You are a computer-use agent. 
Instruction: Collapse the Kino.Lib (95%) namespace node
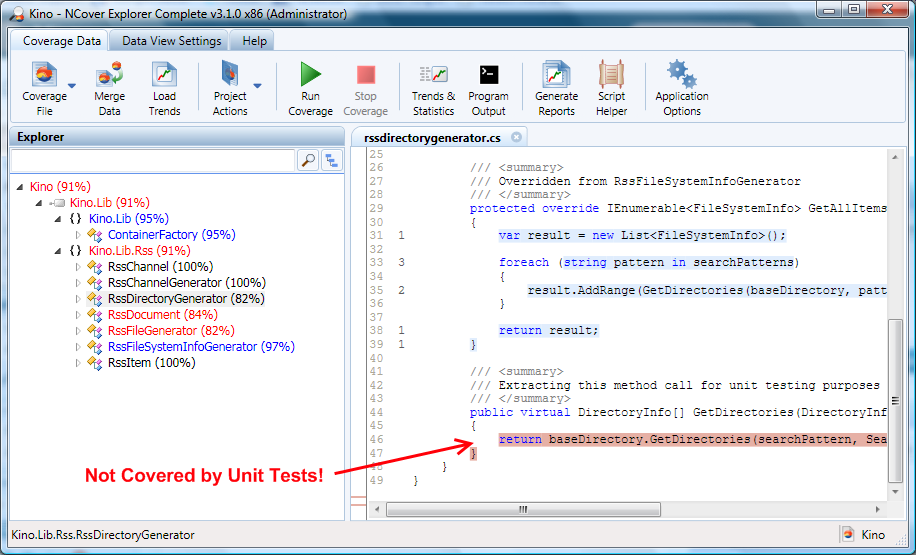(x=57, y=219)
